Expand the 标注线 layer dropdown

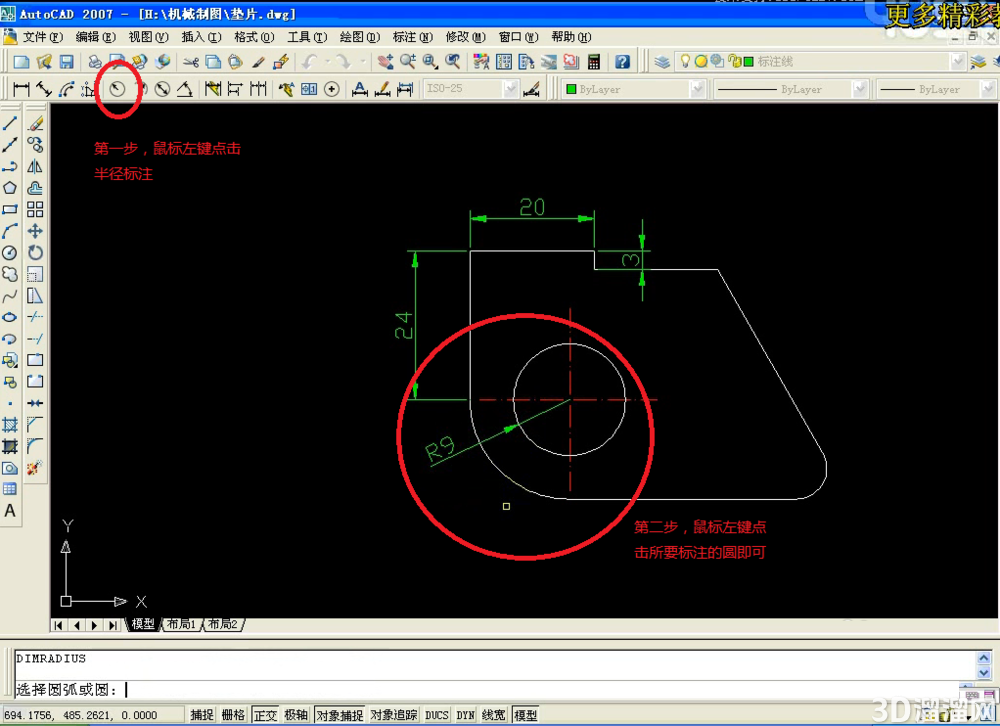pyautogui.click(x=957, y=61)
